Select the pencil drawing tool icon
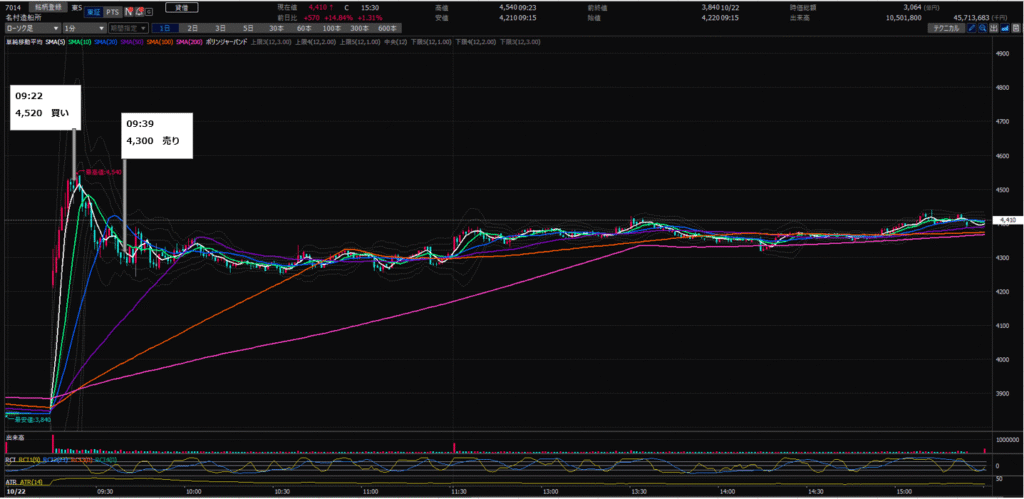 click(971, 28)
